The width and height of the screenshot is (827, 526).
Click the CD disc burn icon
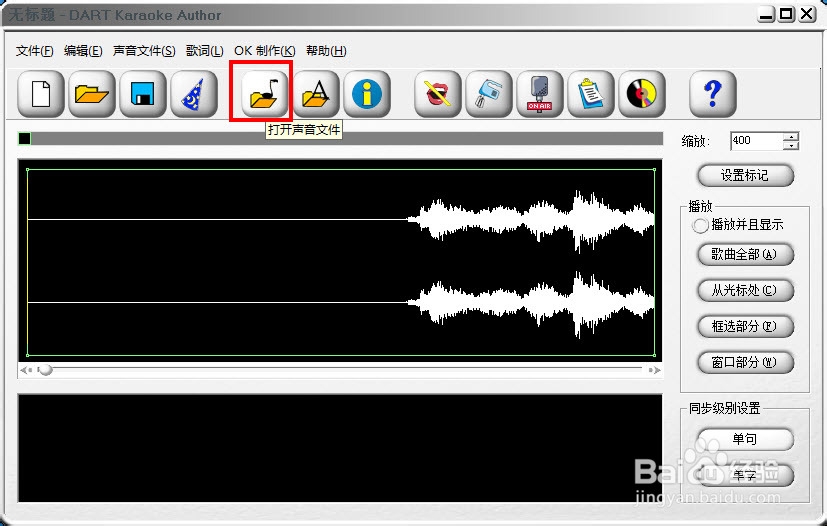click(x=642, y=93)
